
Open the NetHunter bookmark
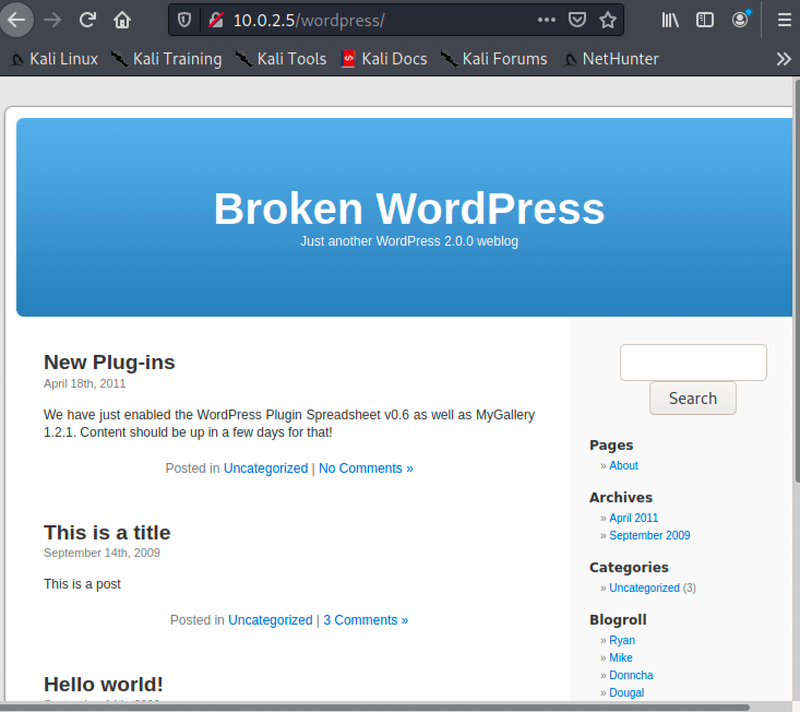pyautogui.click(x=610, y=59)
